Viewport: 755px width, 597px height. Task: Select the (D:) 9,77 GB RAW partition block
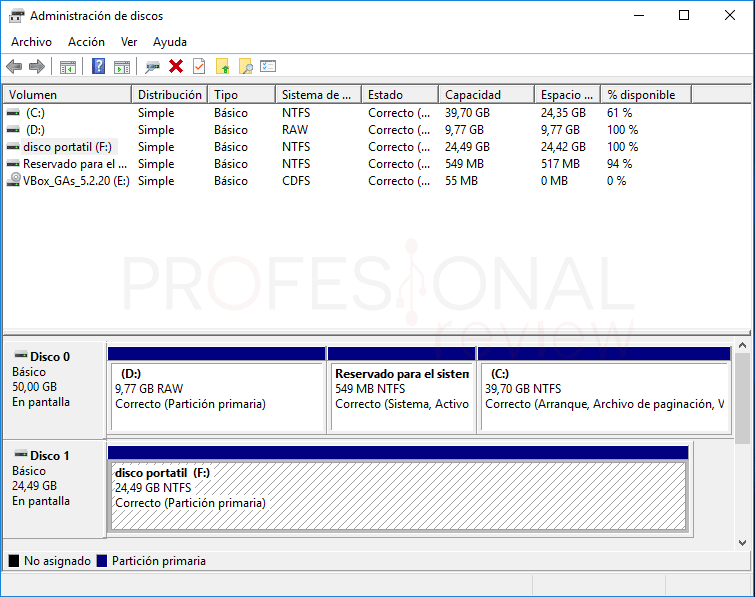(x=217, y=390)
